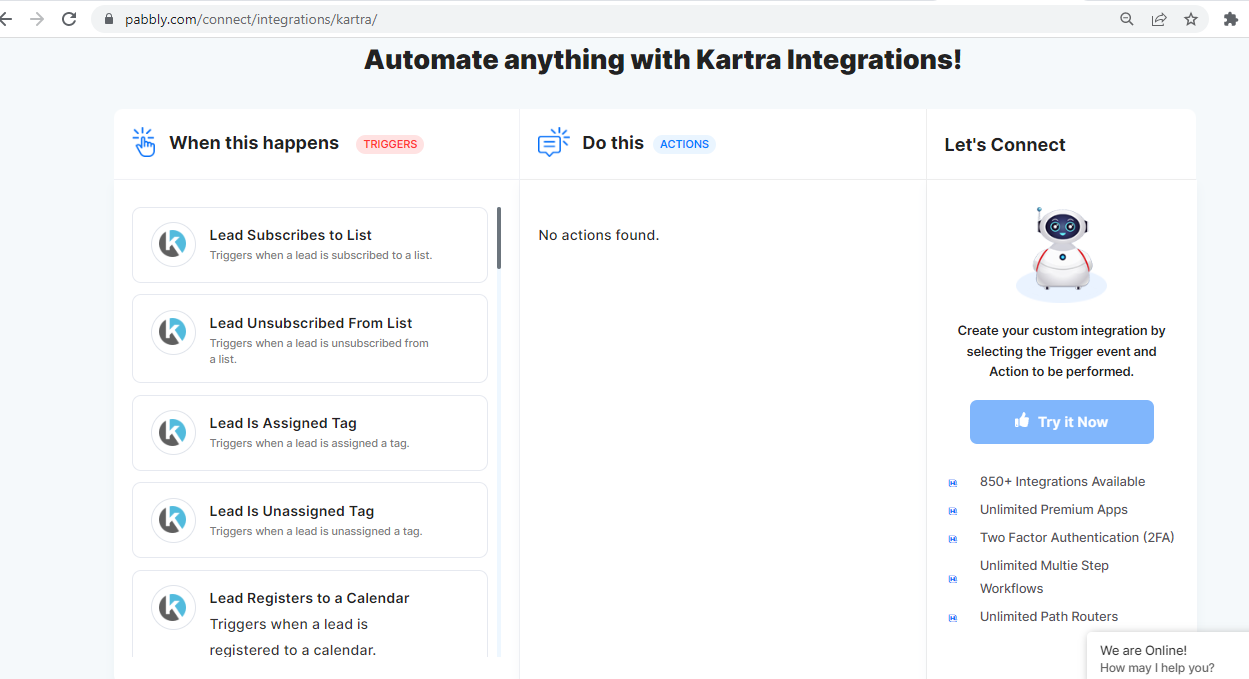Select the Lead Unsubscribed From List trigger
The width and height of the screenshot is (1249, 679).
point(310,338)
